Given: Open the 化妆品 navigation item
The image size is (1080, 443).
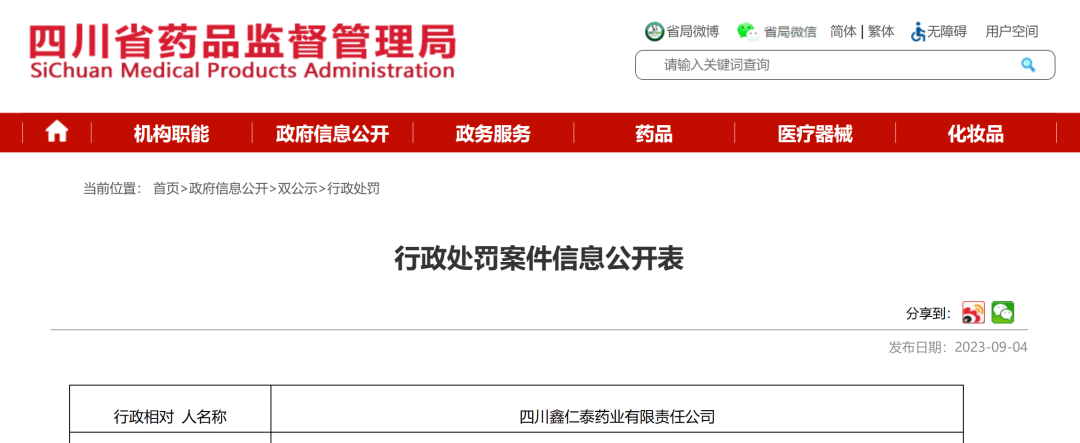Looking at the screenshot, I should click(x=975, y=133).
